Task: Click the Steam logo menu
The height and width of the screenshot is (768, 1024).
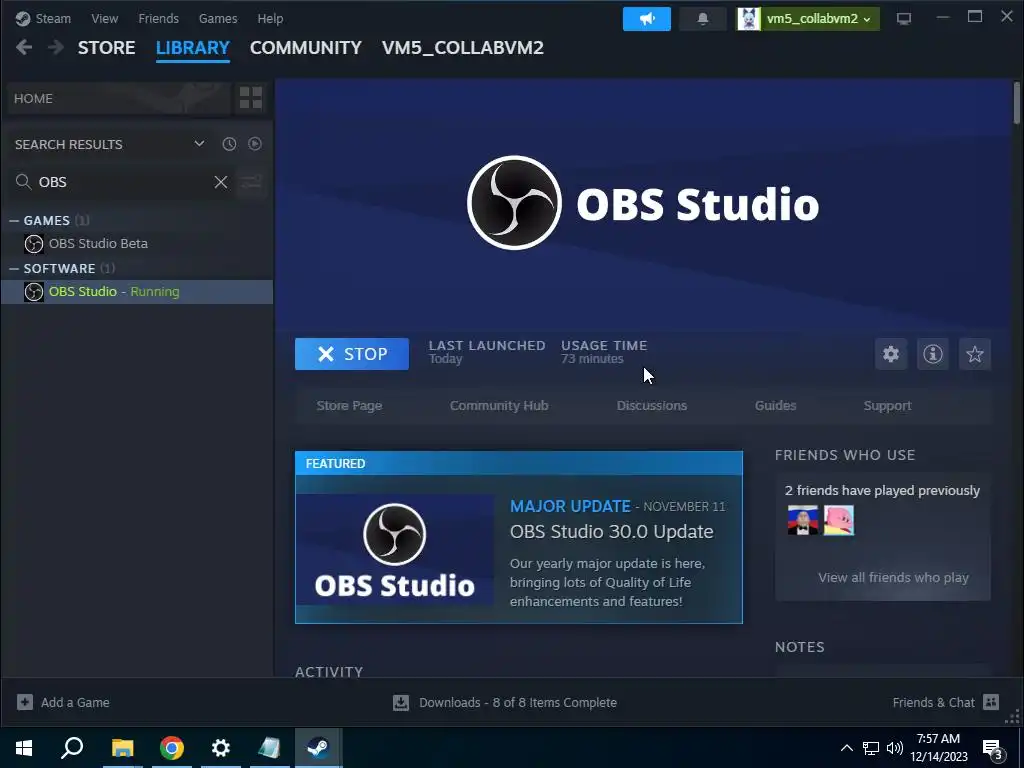Action: coord(23,18)
